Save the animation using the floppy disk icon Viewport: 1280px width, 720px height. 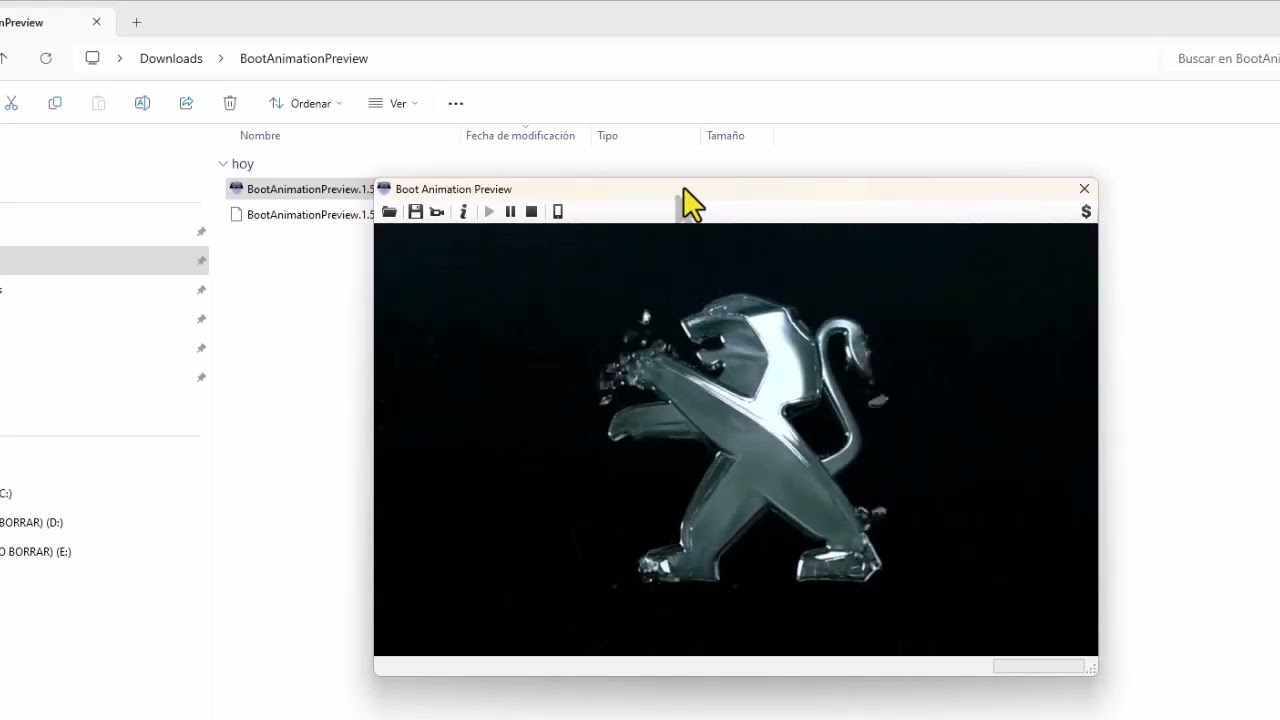pos(415,212)
